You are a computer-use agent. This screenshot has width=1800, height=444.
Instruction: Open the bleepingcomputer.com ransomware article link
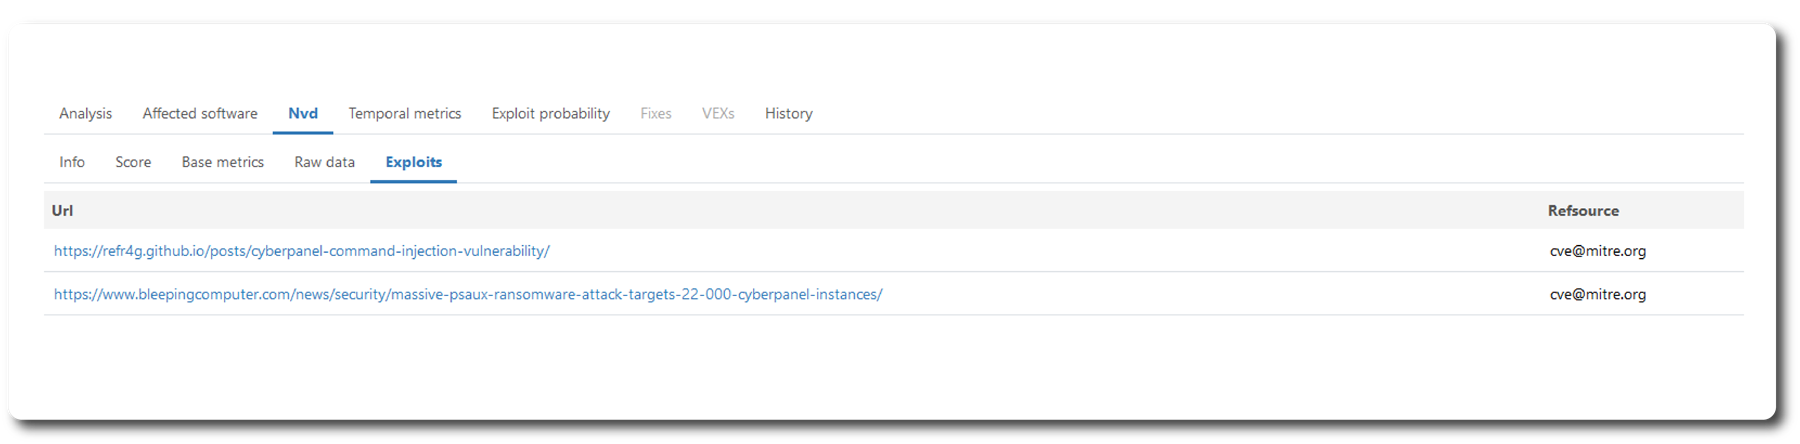tap(468, 295)
